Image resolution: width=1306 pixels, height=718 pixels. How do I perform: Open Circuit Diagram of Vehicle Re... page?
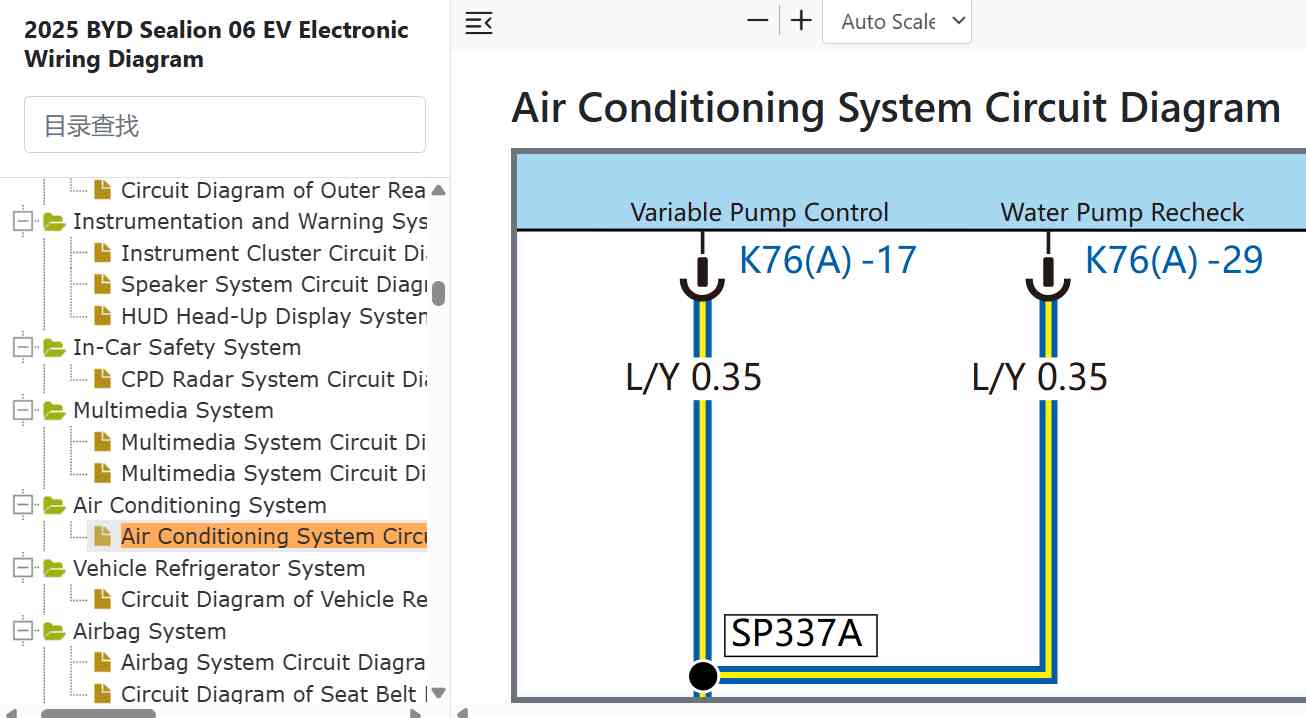point(274,599)
